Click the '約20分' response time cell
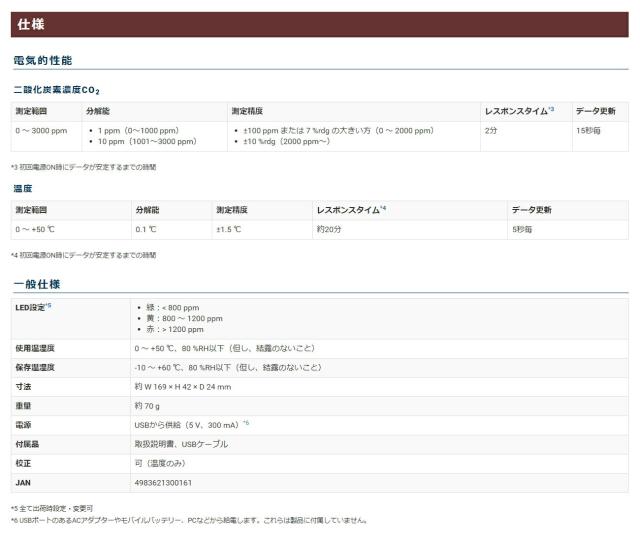This screenshot has width=640, height=541. [329, 229]
